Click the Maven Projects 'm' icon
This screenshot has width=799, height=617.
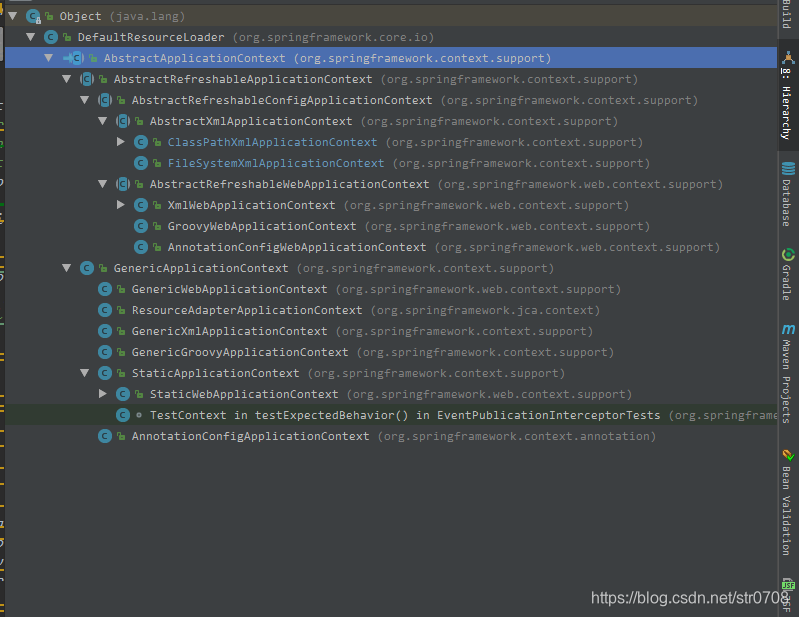pyautogui.click(x=788, y=329)
